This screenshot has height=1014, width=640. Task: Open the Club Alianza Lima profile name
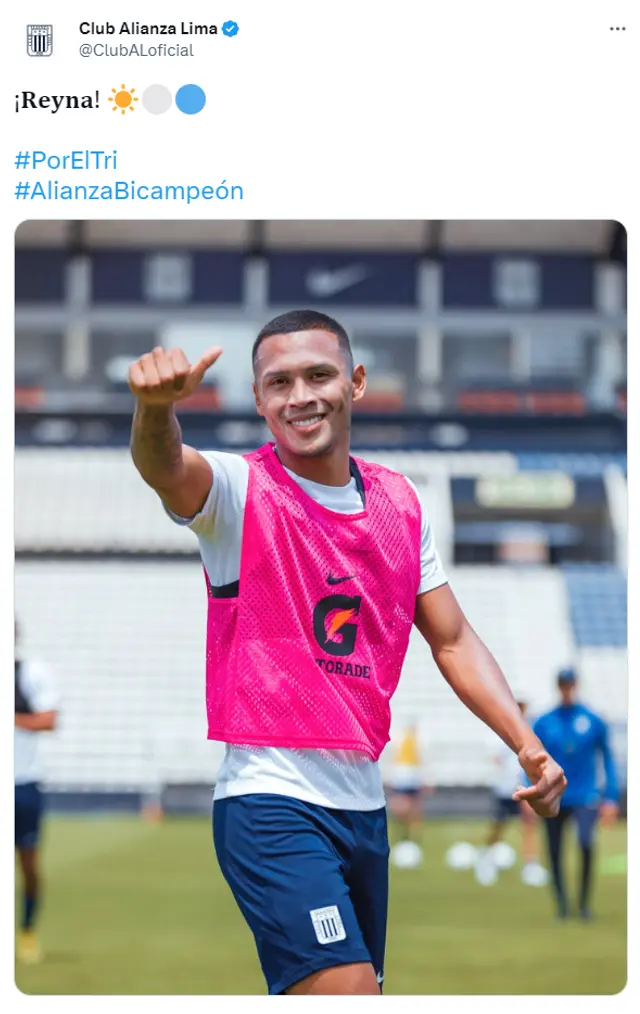click(x=148, y=28)
